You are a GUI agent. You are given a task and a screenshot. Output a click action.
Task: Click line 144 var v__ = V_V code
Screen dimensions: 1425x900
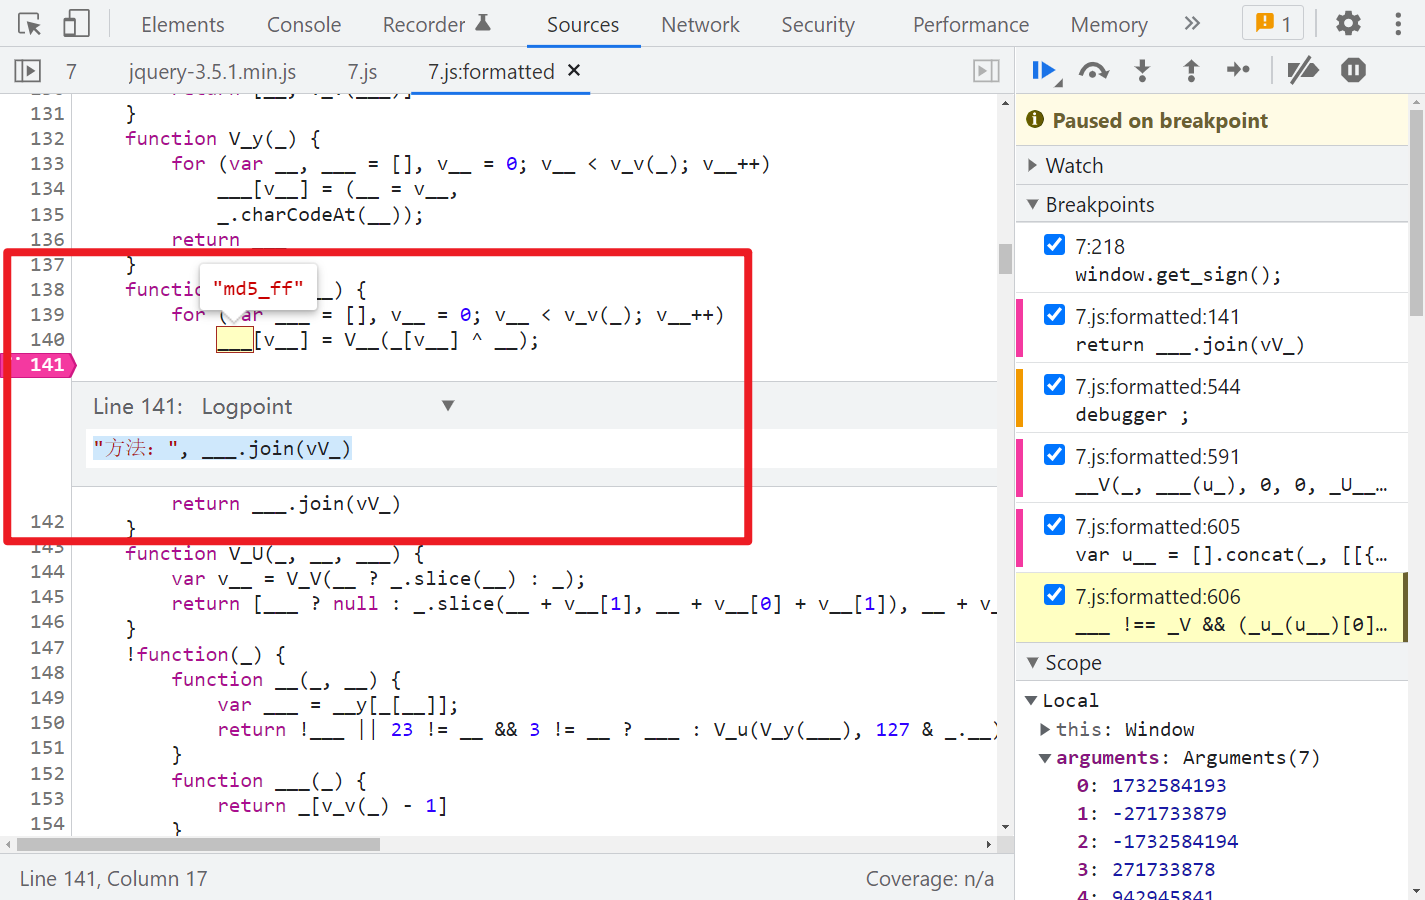pyautogui.click(x=378, y=578)
